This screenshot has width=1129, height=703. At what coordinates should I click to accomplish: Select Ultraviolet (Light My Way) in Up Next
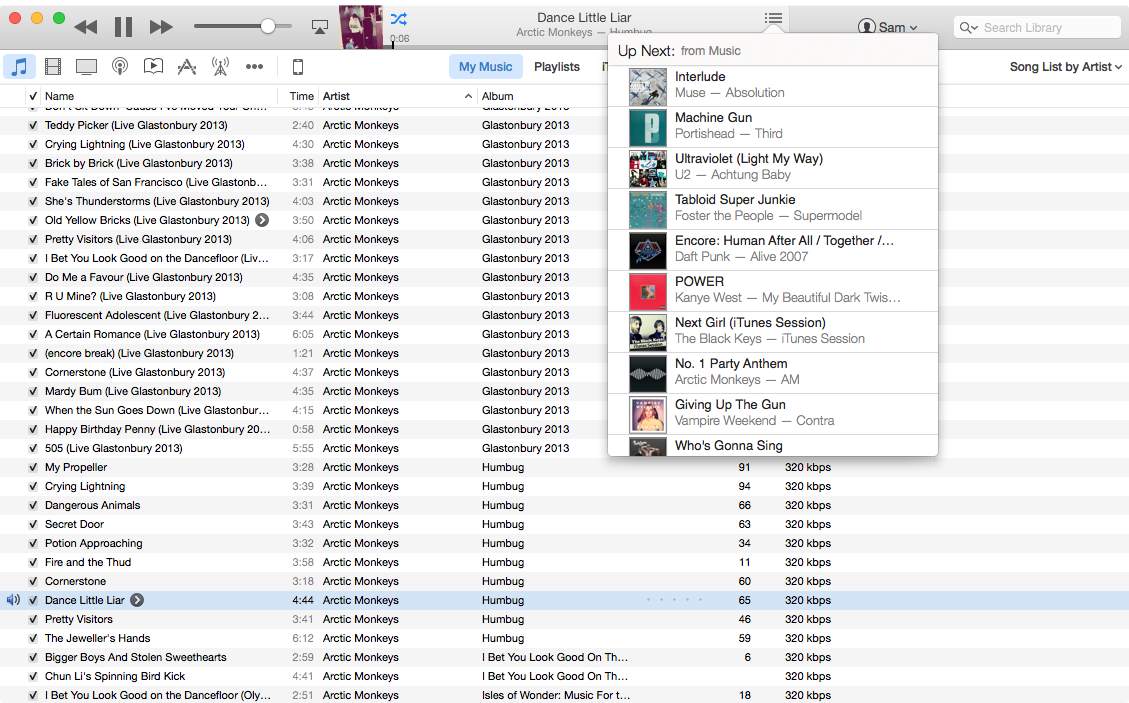773,168
